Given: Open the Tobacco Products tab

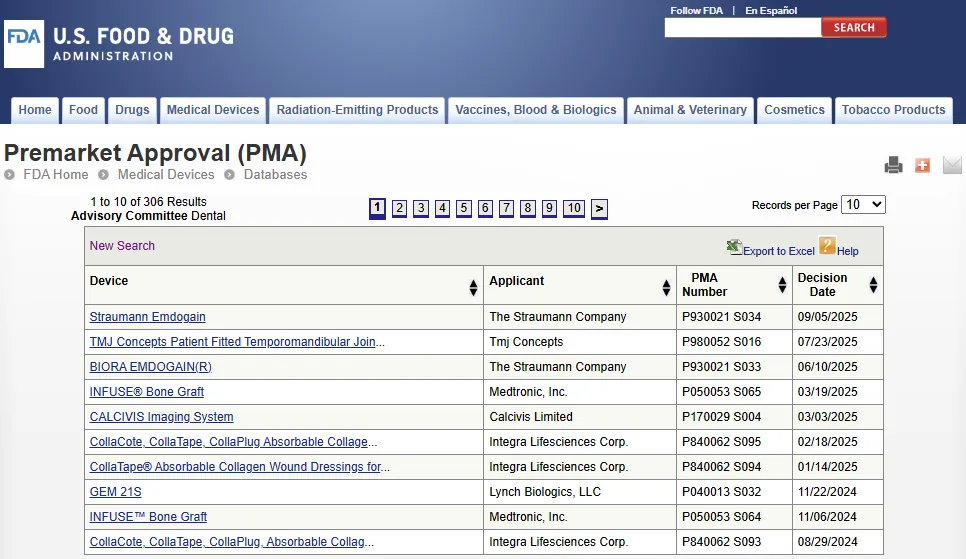Looking at the screenshot, I should (893, 110).
